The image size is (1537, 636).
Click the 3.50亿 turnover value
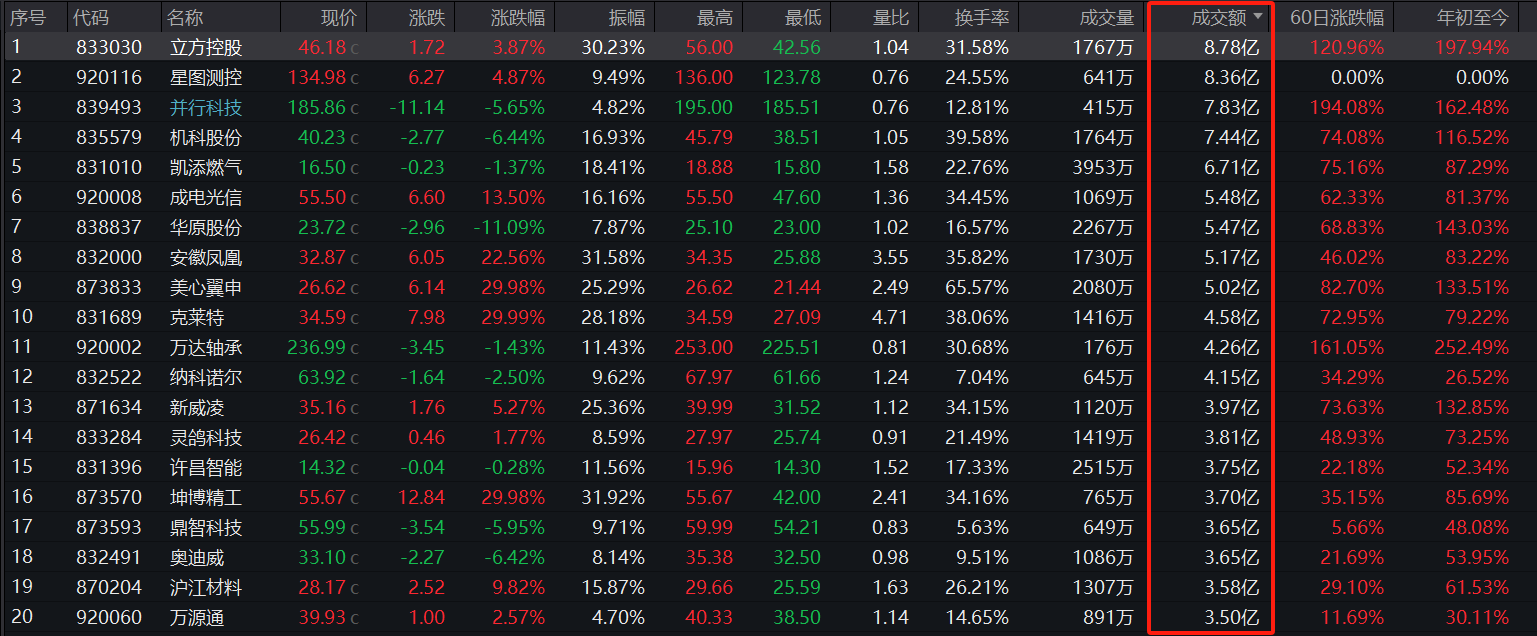point(1232,617)
